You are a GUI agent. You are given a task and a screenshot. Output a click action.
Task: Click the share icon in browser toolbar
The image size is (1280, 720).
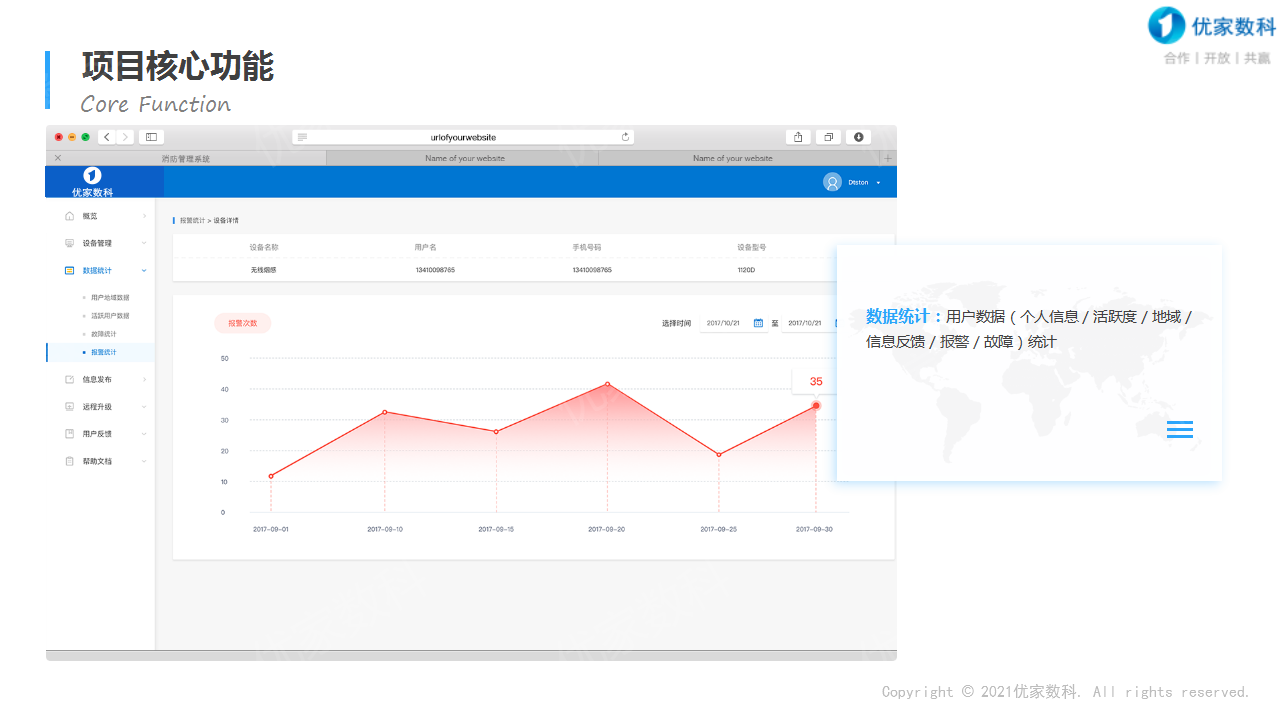click(798, 137)
